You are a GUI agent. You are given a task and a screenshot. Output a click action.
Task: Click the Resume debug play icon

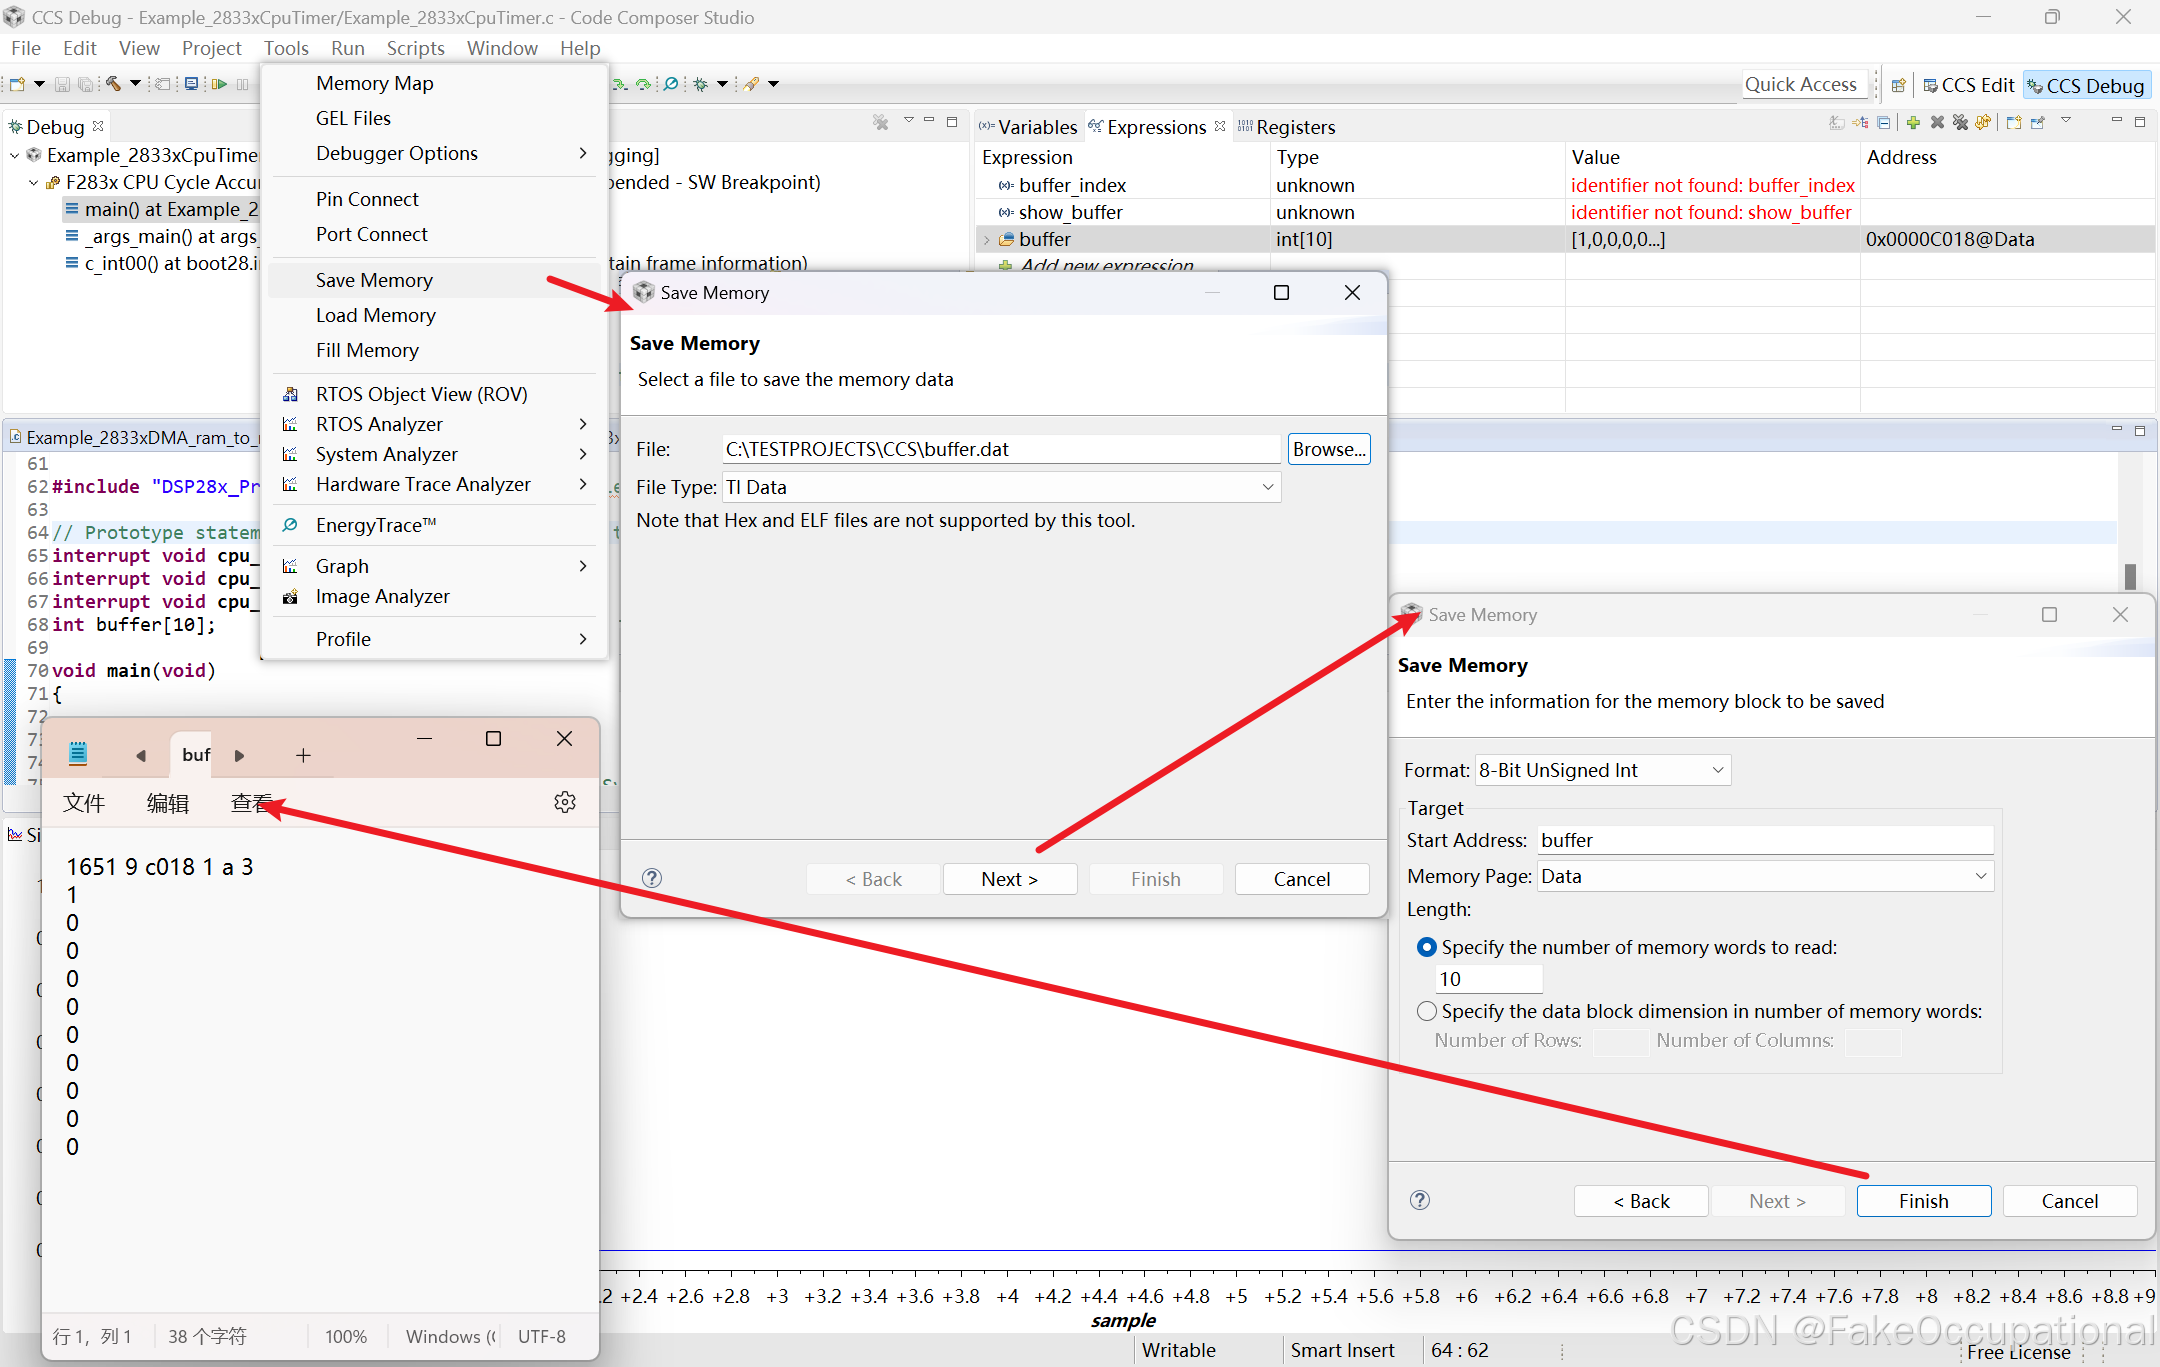coord(219,84)
